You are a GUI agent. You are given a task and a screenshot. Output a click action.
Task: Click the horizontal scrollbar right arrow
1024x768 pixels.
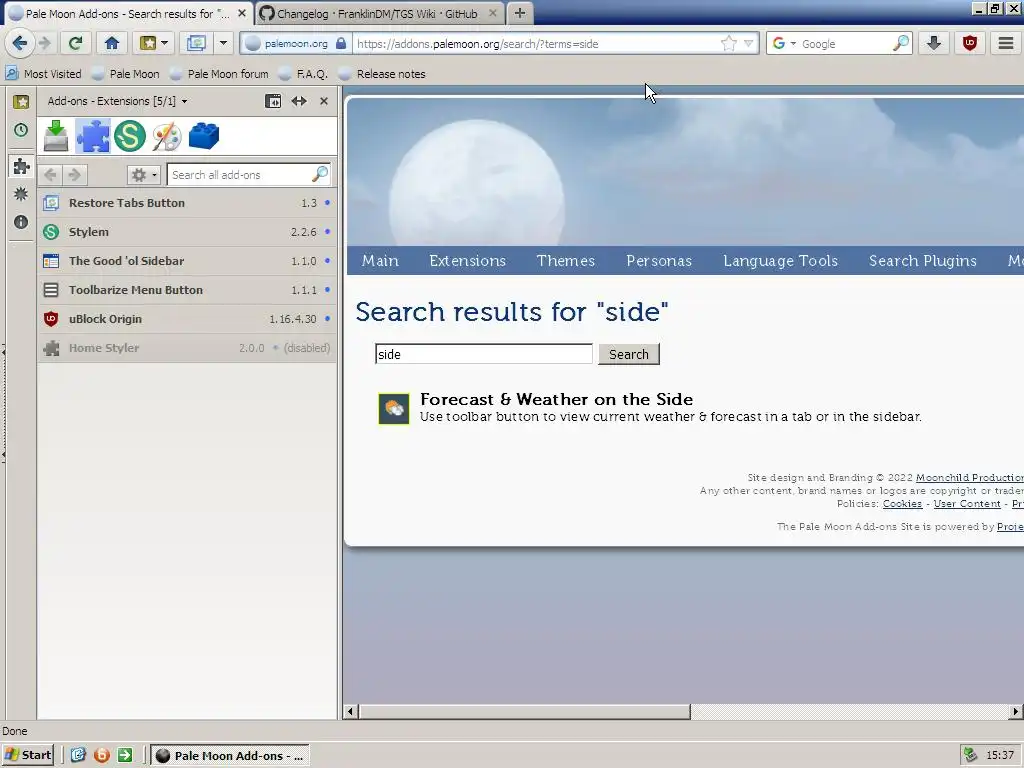click(1016, 711)
